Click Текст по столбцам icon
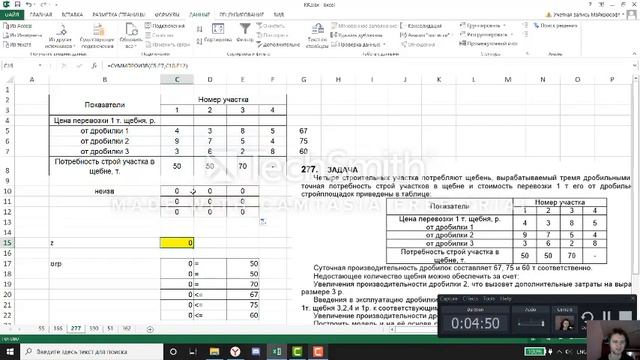640x360 pixels. pyautogui.click(x=317, y=36)
